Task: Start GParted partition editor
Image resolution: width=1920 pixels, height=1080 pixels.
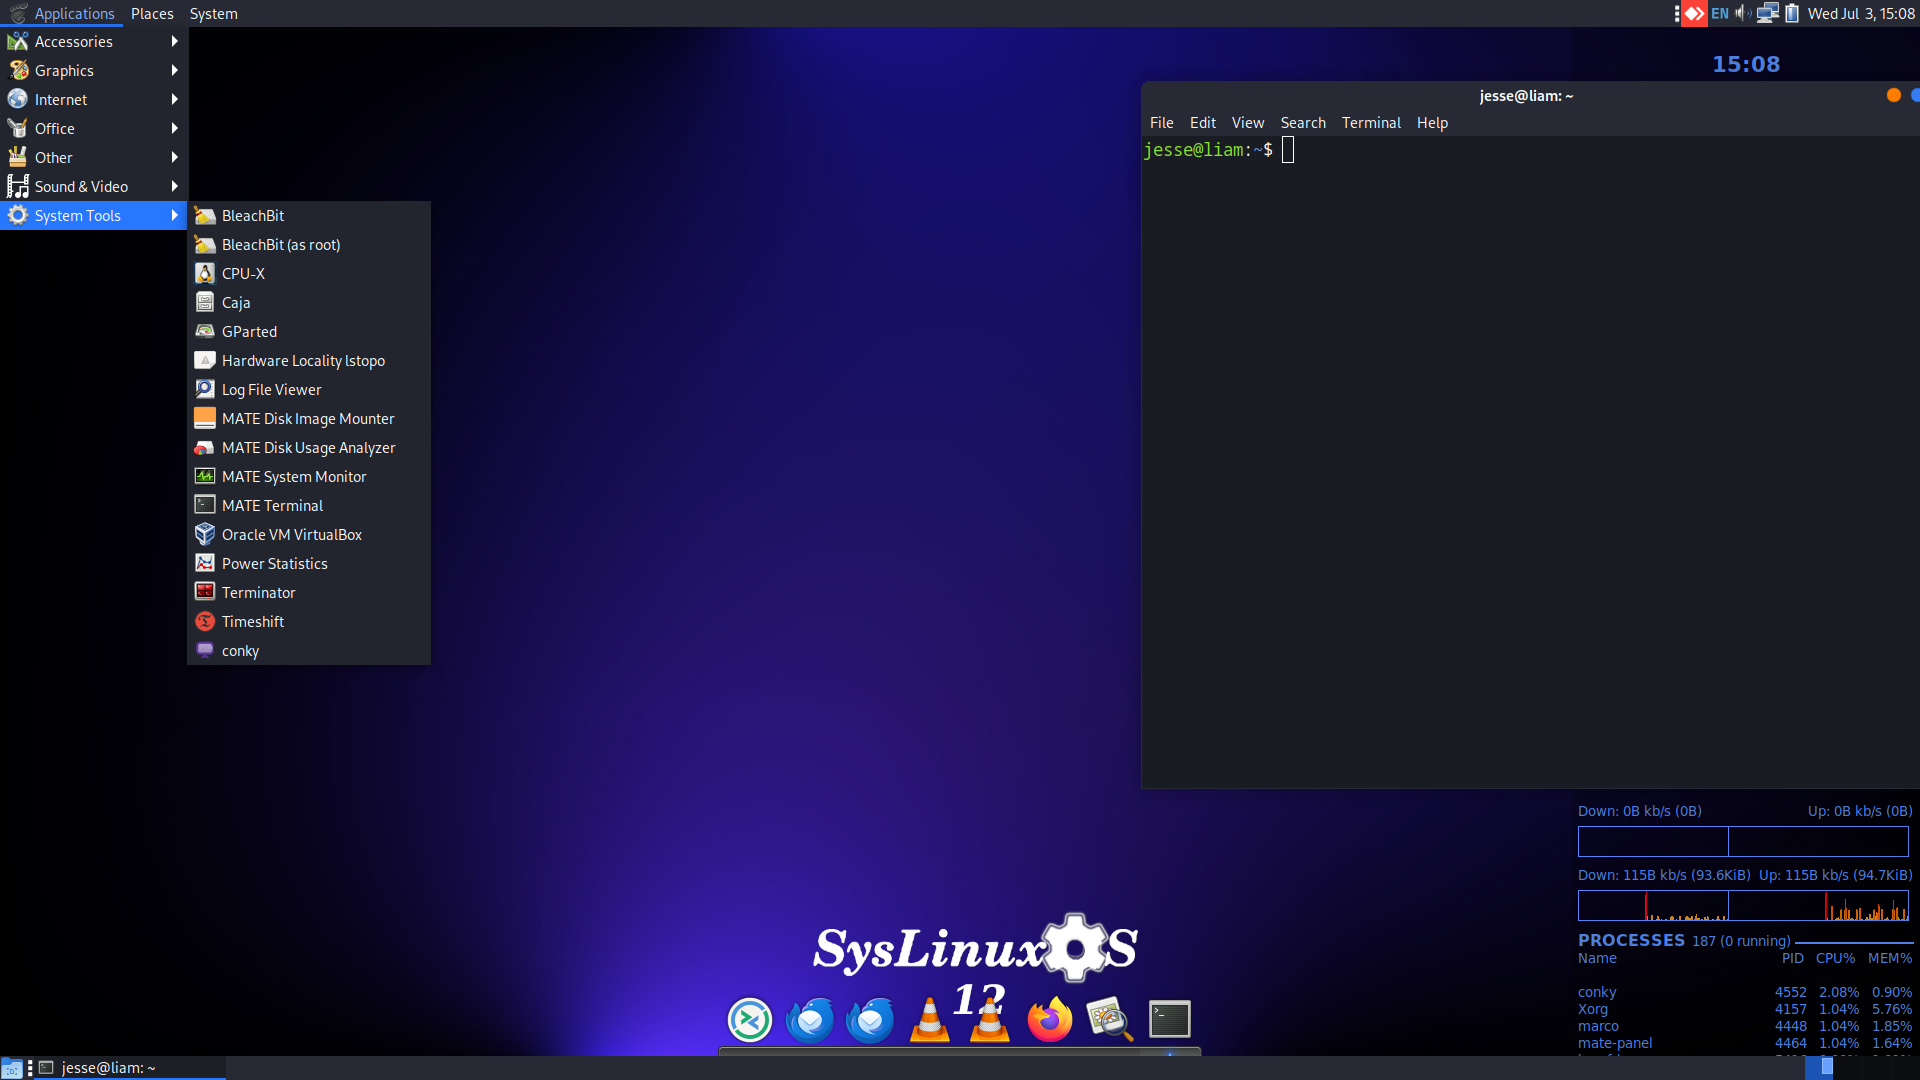Action: (309, 332)
